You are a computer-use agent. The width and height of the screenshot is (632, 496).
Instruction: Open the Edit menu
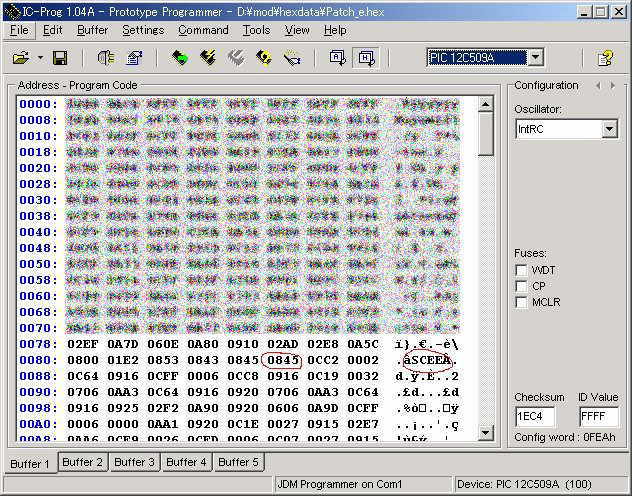click(x=52, y=30)
